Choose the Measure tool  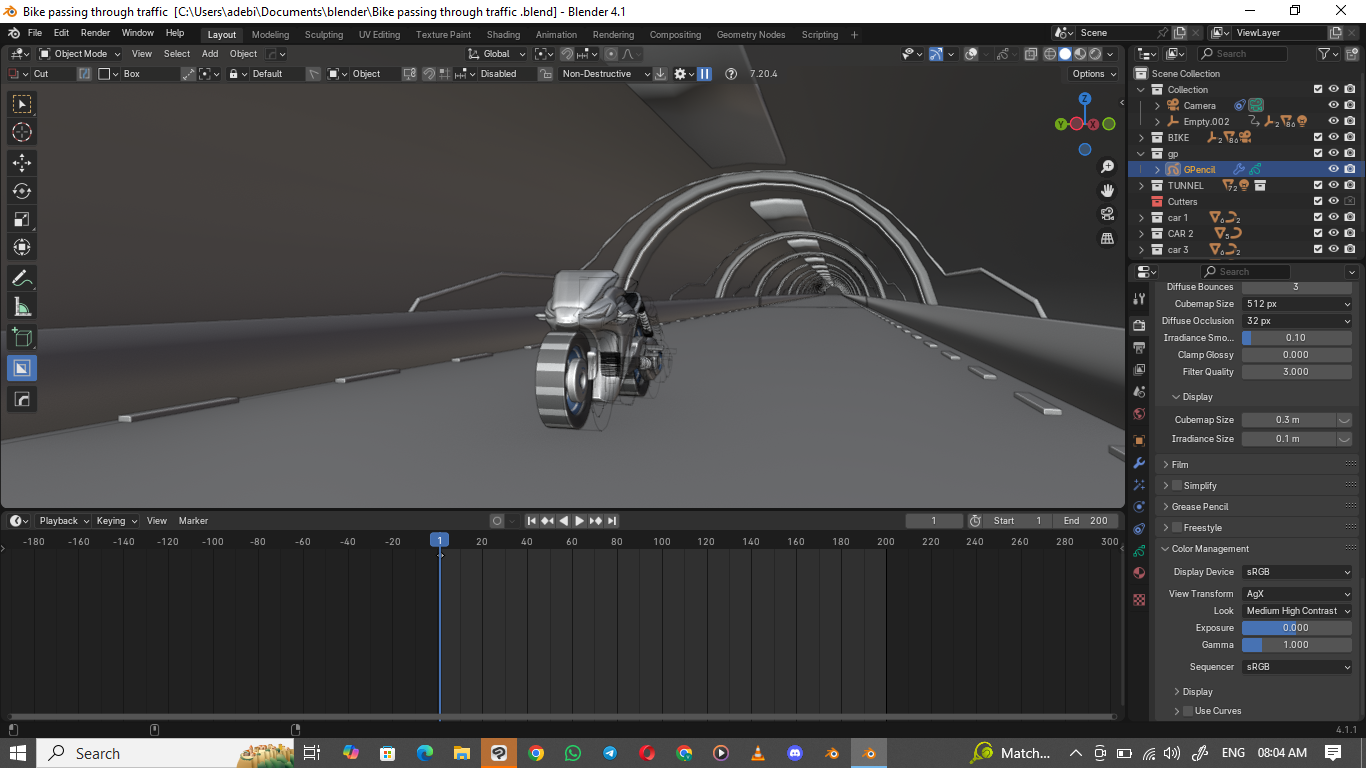click(x=22, y=307)
